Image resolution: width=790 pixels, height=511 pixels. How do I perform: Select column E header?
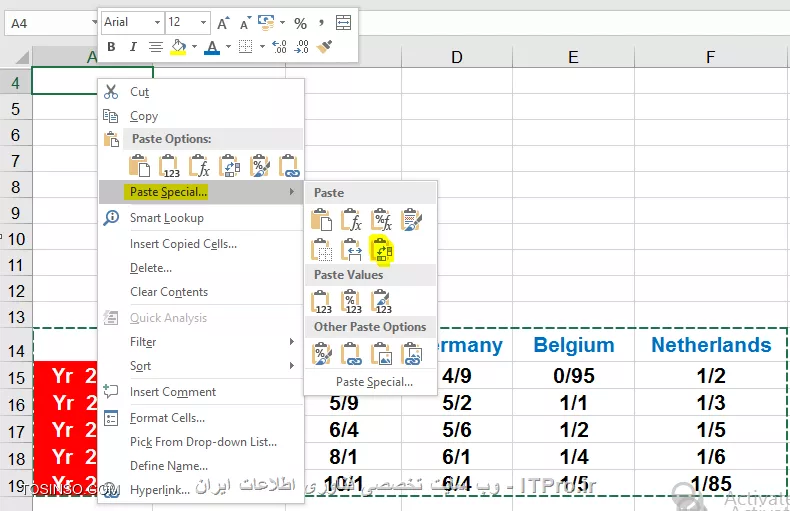[573, 57]
